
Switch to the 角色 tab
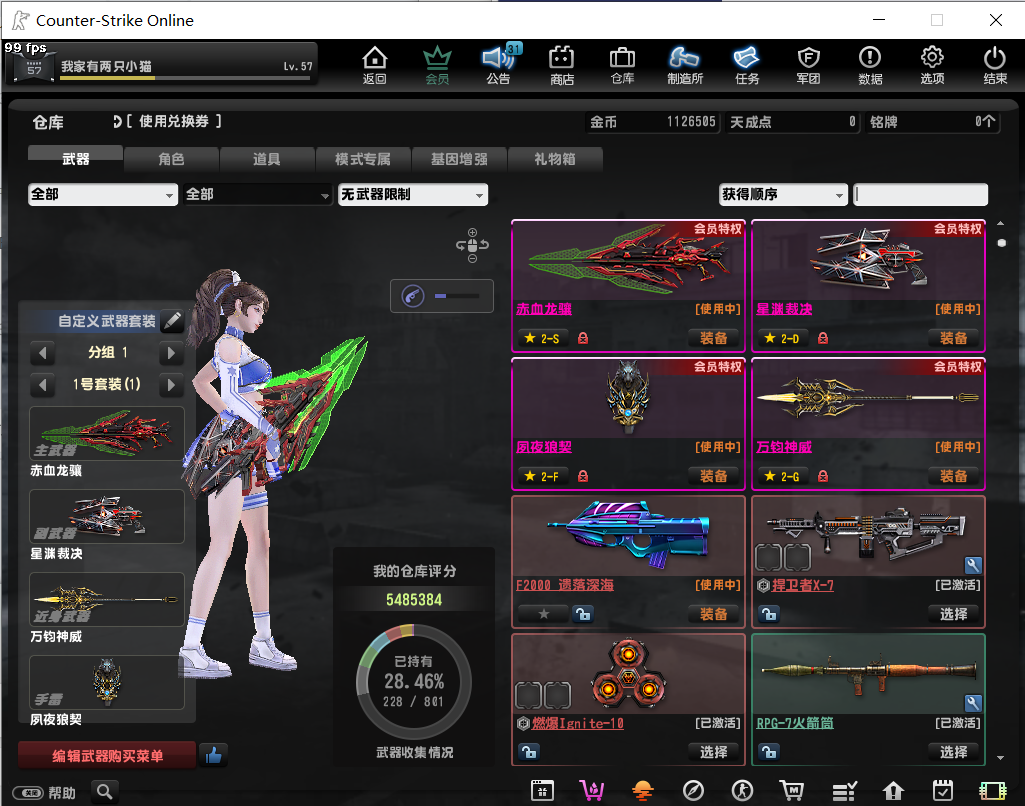[171, 159]
